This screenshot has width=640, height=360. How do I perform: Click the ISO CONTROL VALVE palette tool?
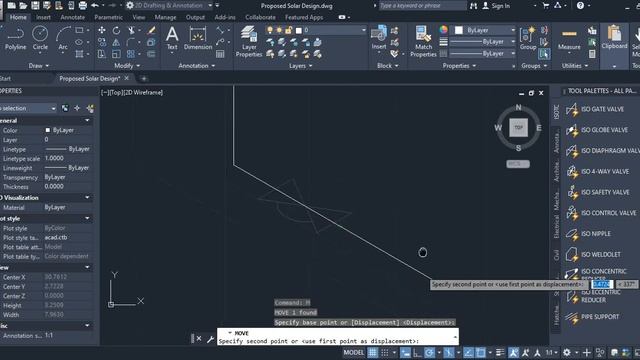click(x=601, y=213)
